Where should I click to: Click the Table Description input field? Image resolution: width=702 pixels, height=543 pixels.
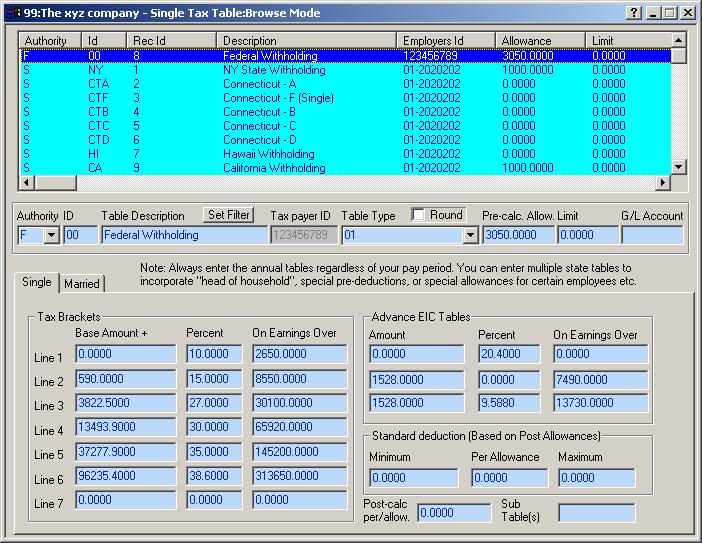click(183, 235)
